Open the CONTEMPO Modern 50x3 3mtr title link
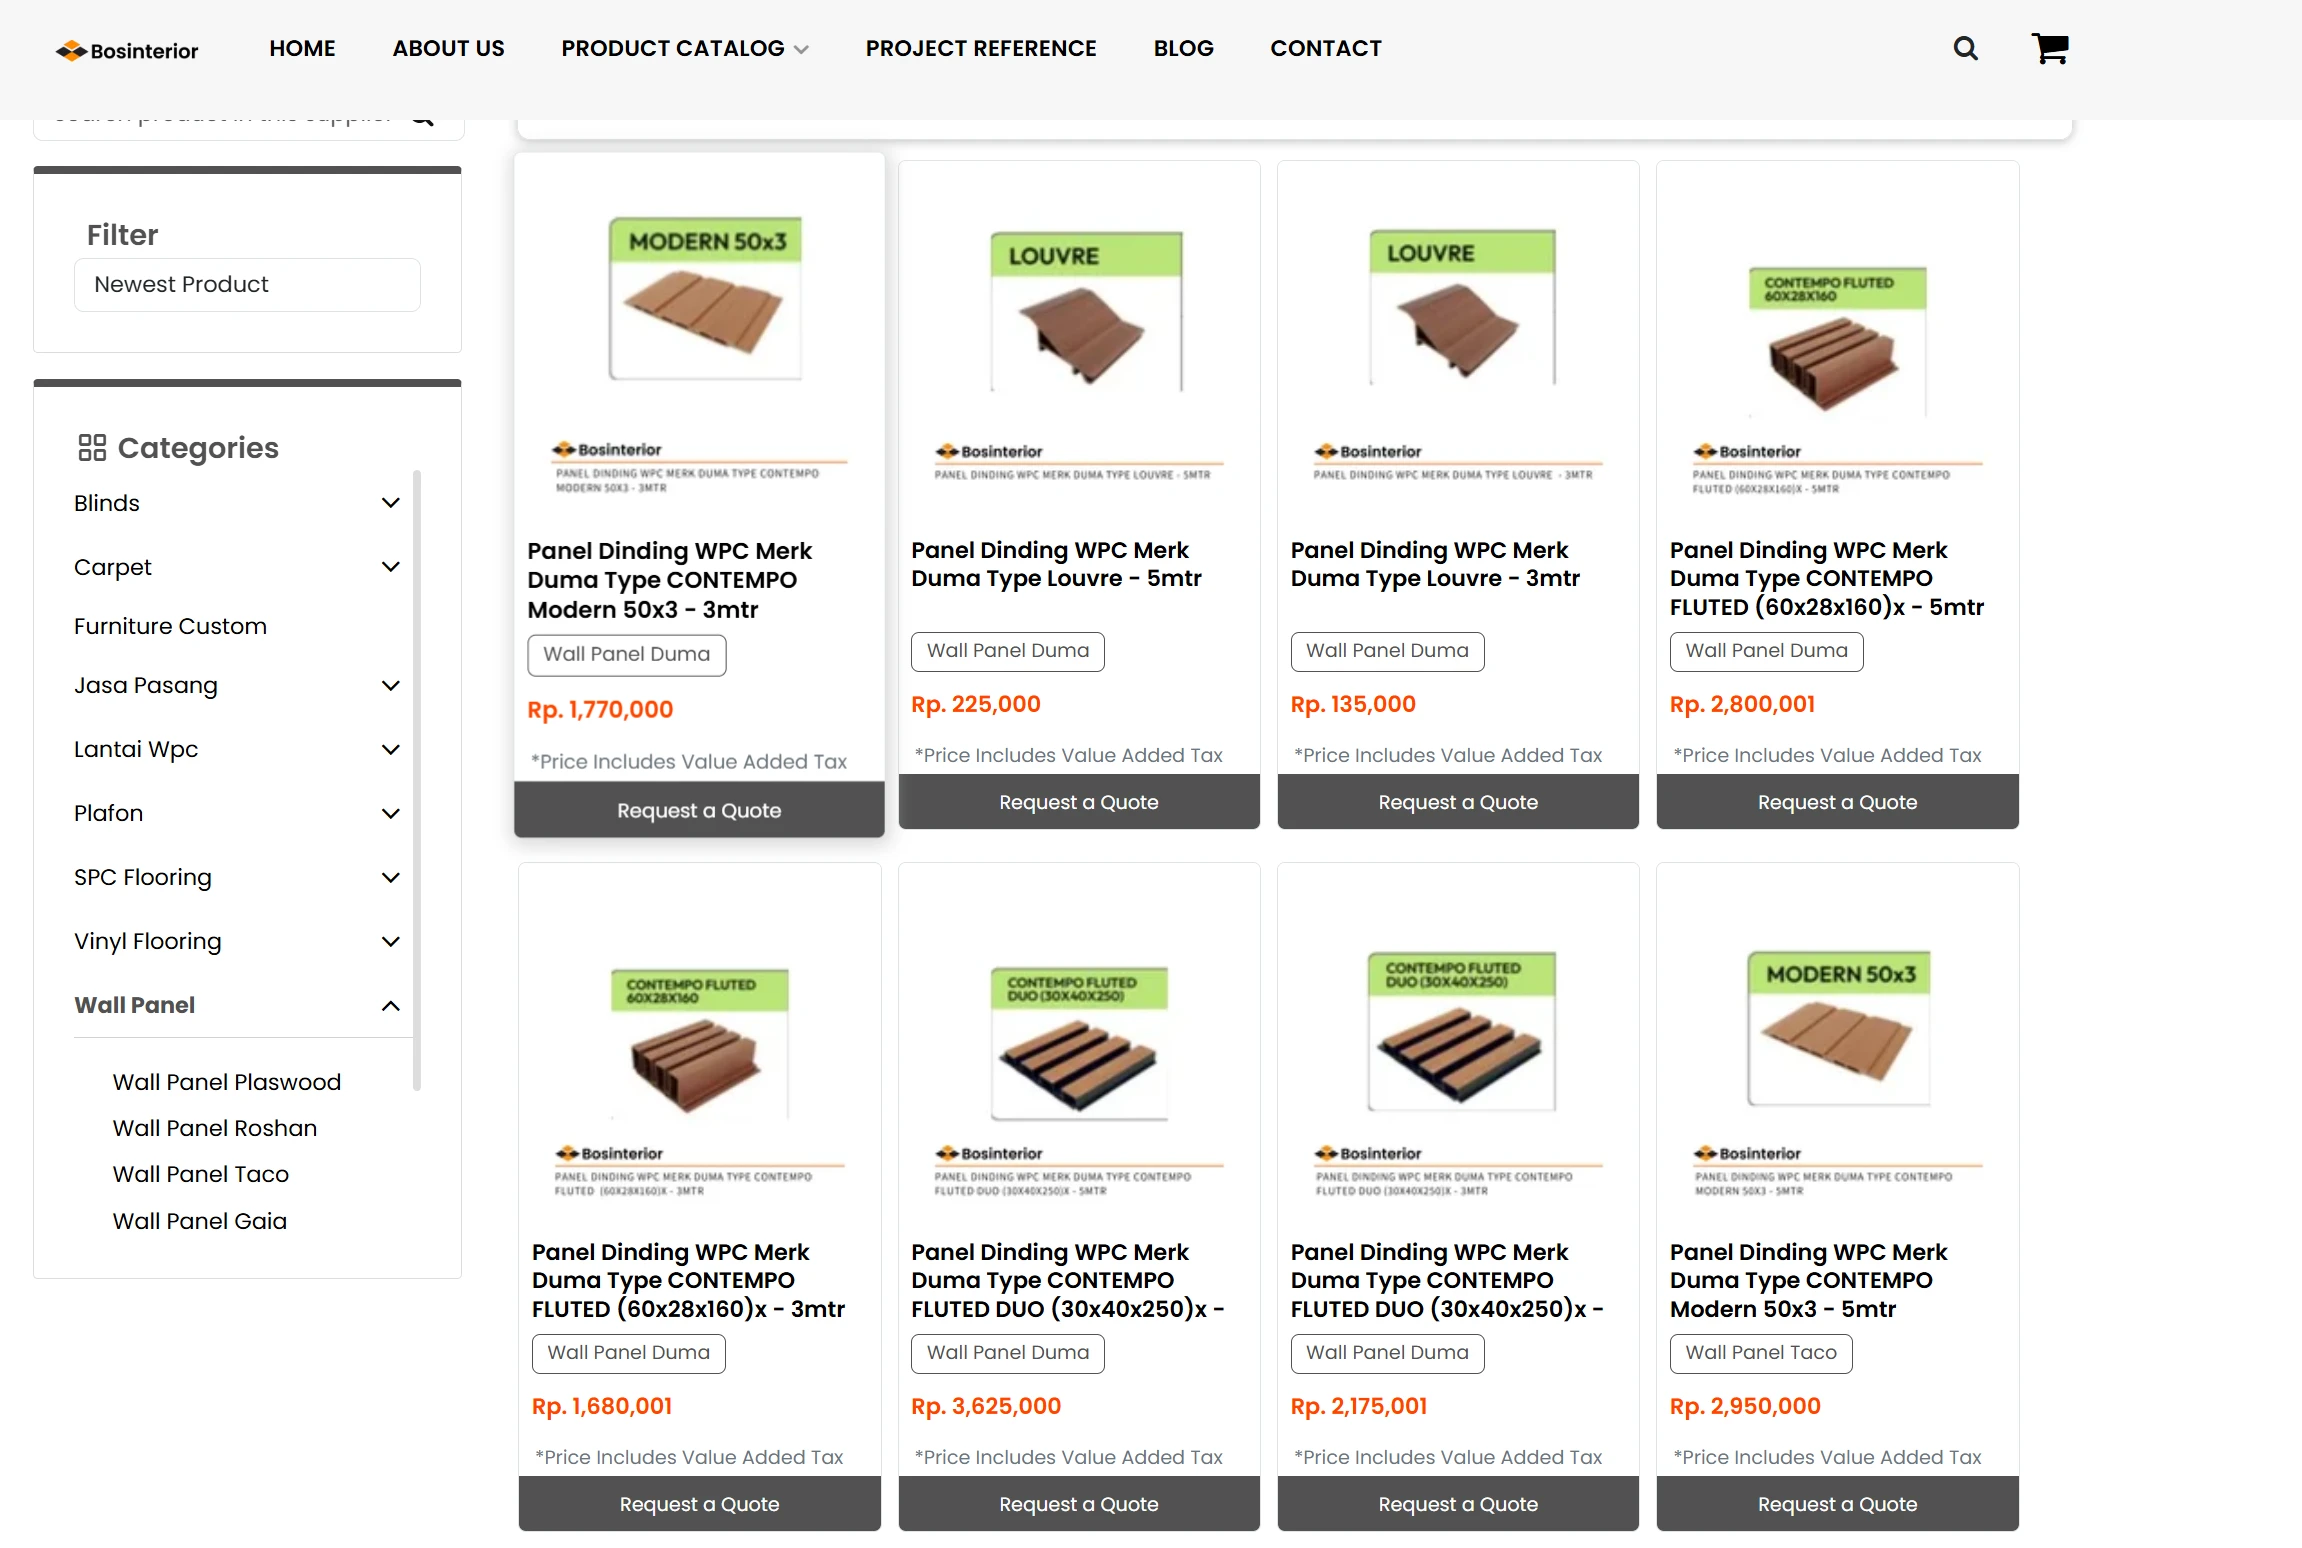The width and height of the screenshot is (2302, 1548). point(670,580)
